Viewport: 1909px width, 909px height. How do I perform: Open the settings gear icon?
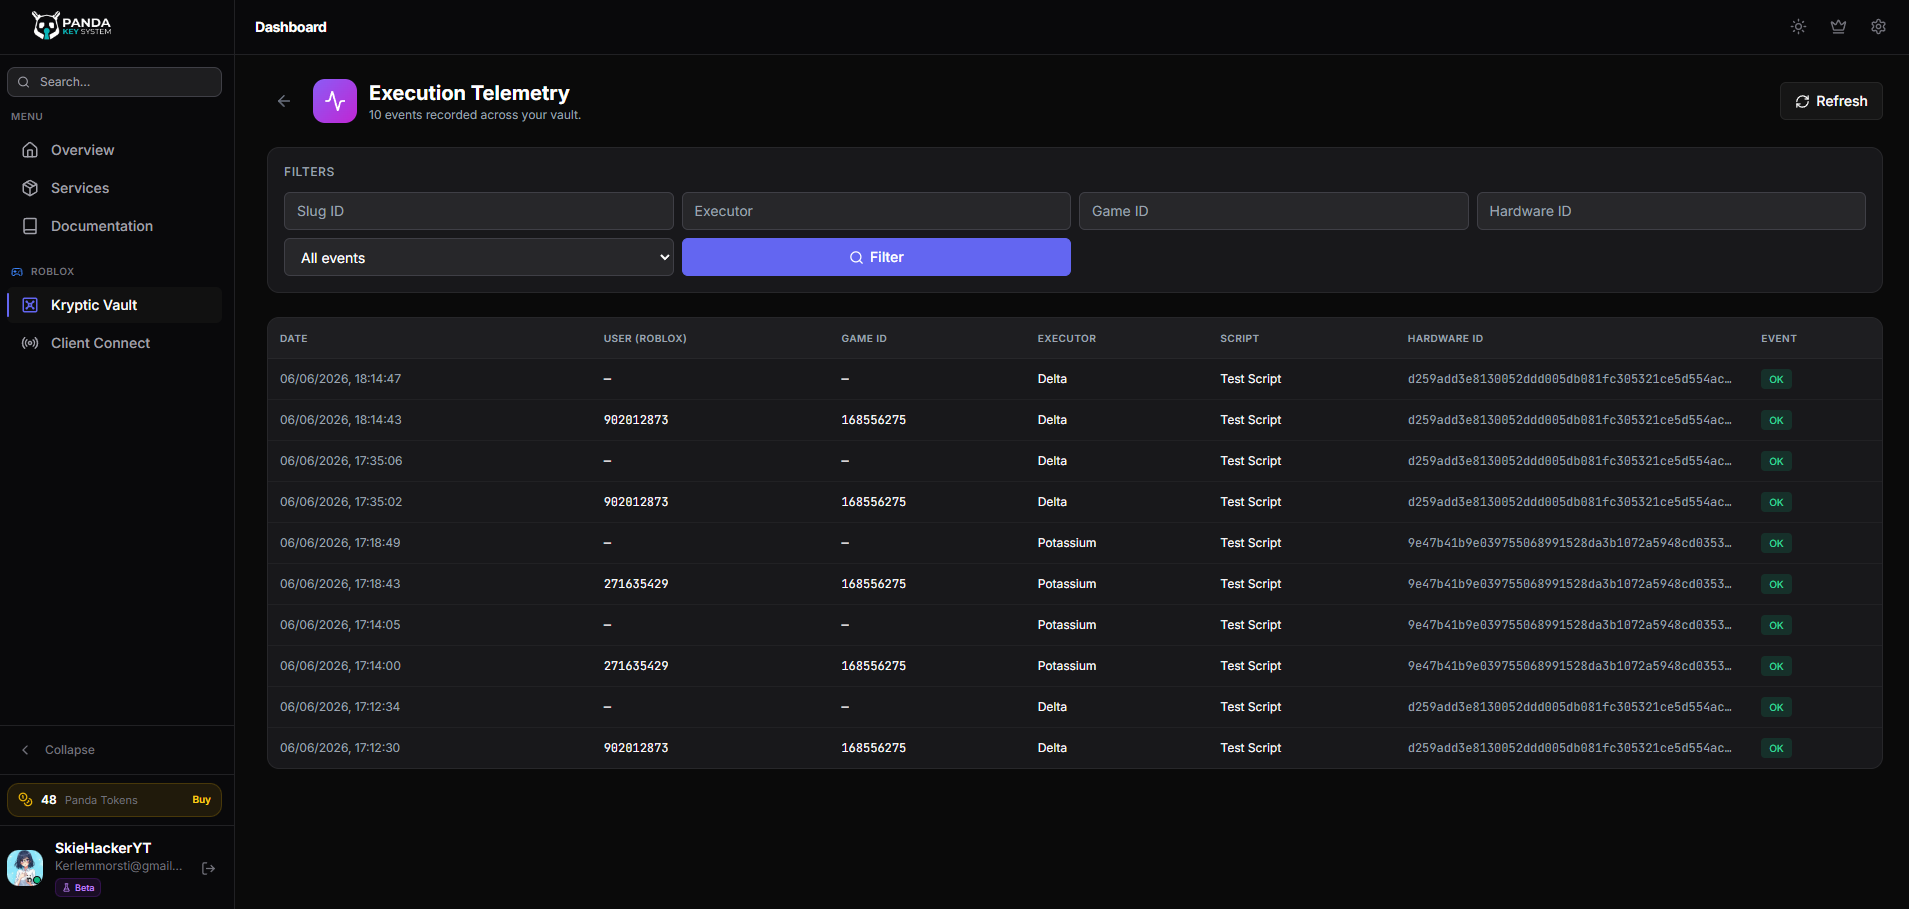1878,27
